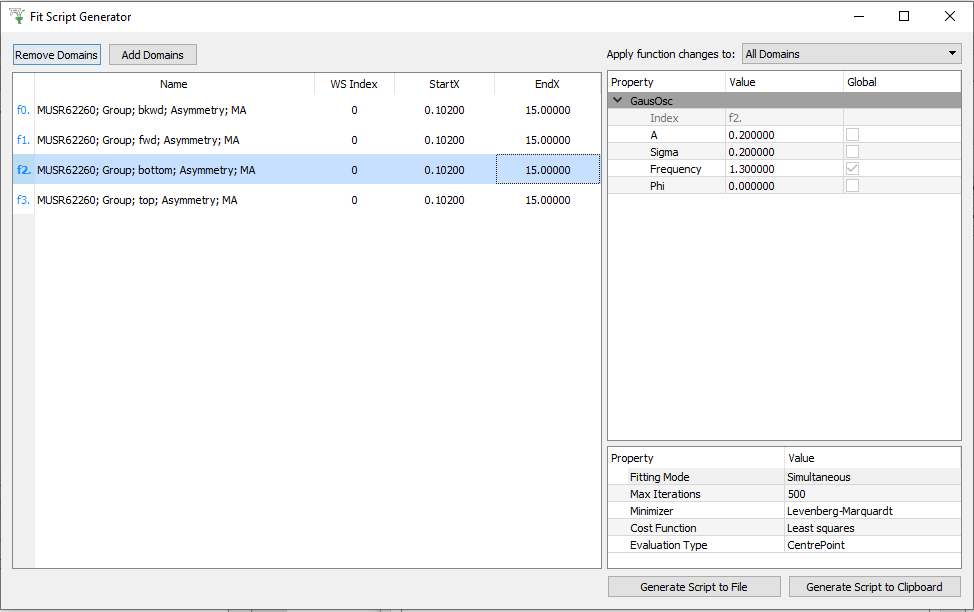
Task: Click Generate Script to Clipboard
Action: click(x=874, y=587)
